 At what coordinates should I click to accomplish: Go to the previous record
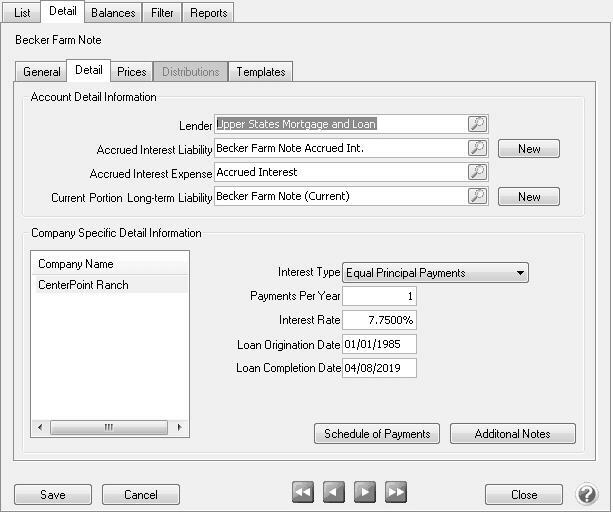click(x=334, y=492)
